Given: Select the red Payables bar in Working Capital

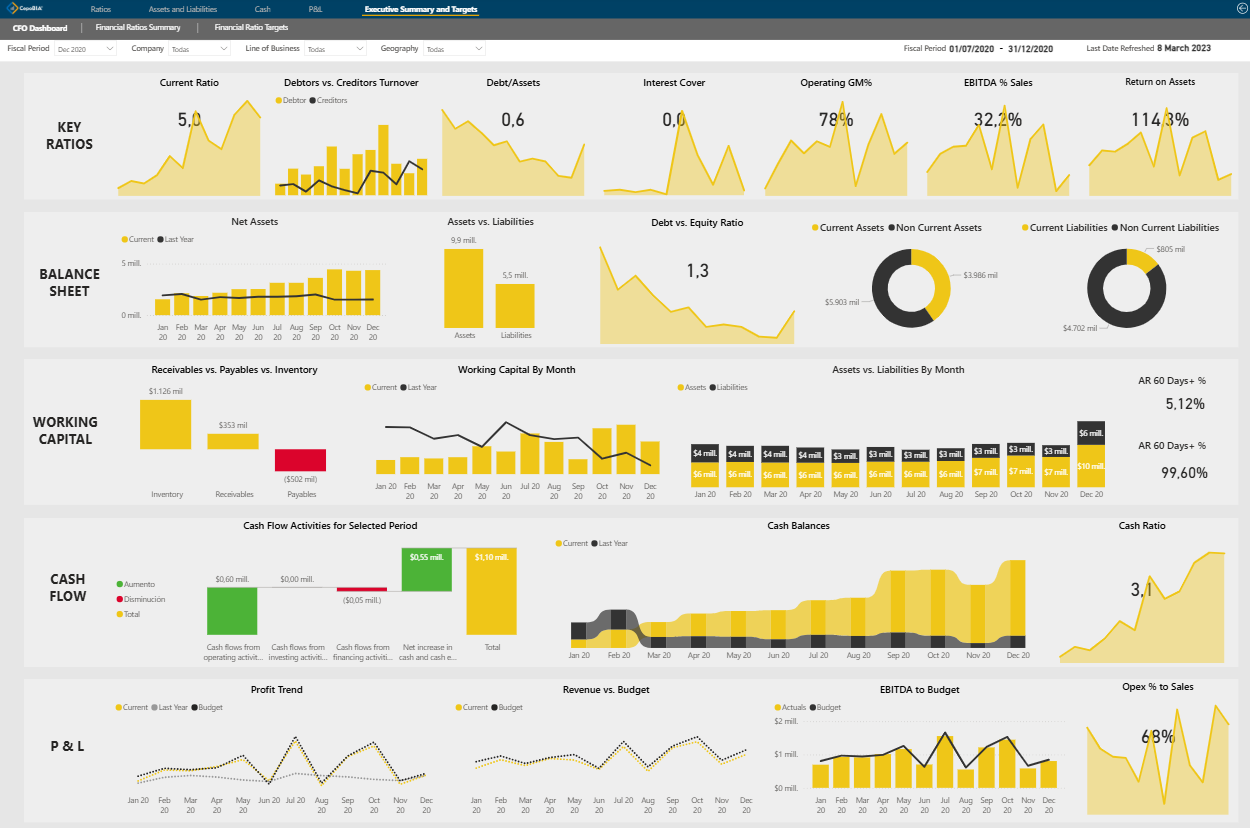Looking at the screenshot, I should [x=301, y=460].
